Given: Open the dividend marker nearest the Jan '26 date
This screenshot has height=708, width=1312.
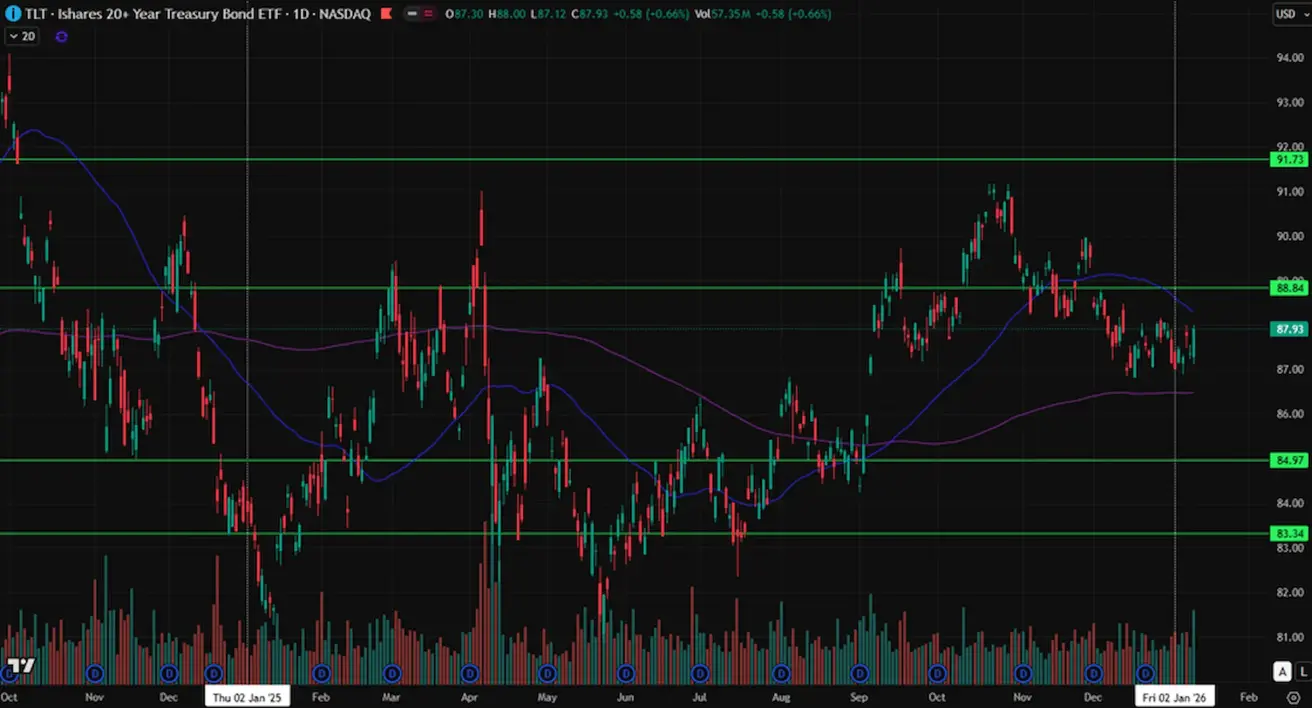Looking at the screenshot, I should (1146, 673).
